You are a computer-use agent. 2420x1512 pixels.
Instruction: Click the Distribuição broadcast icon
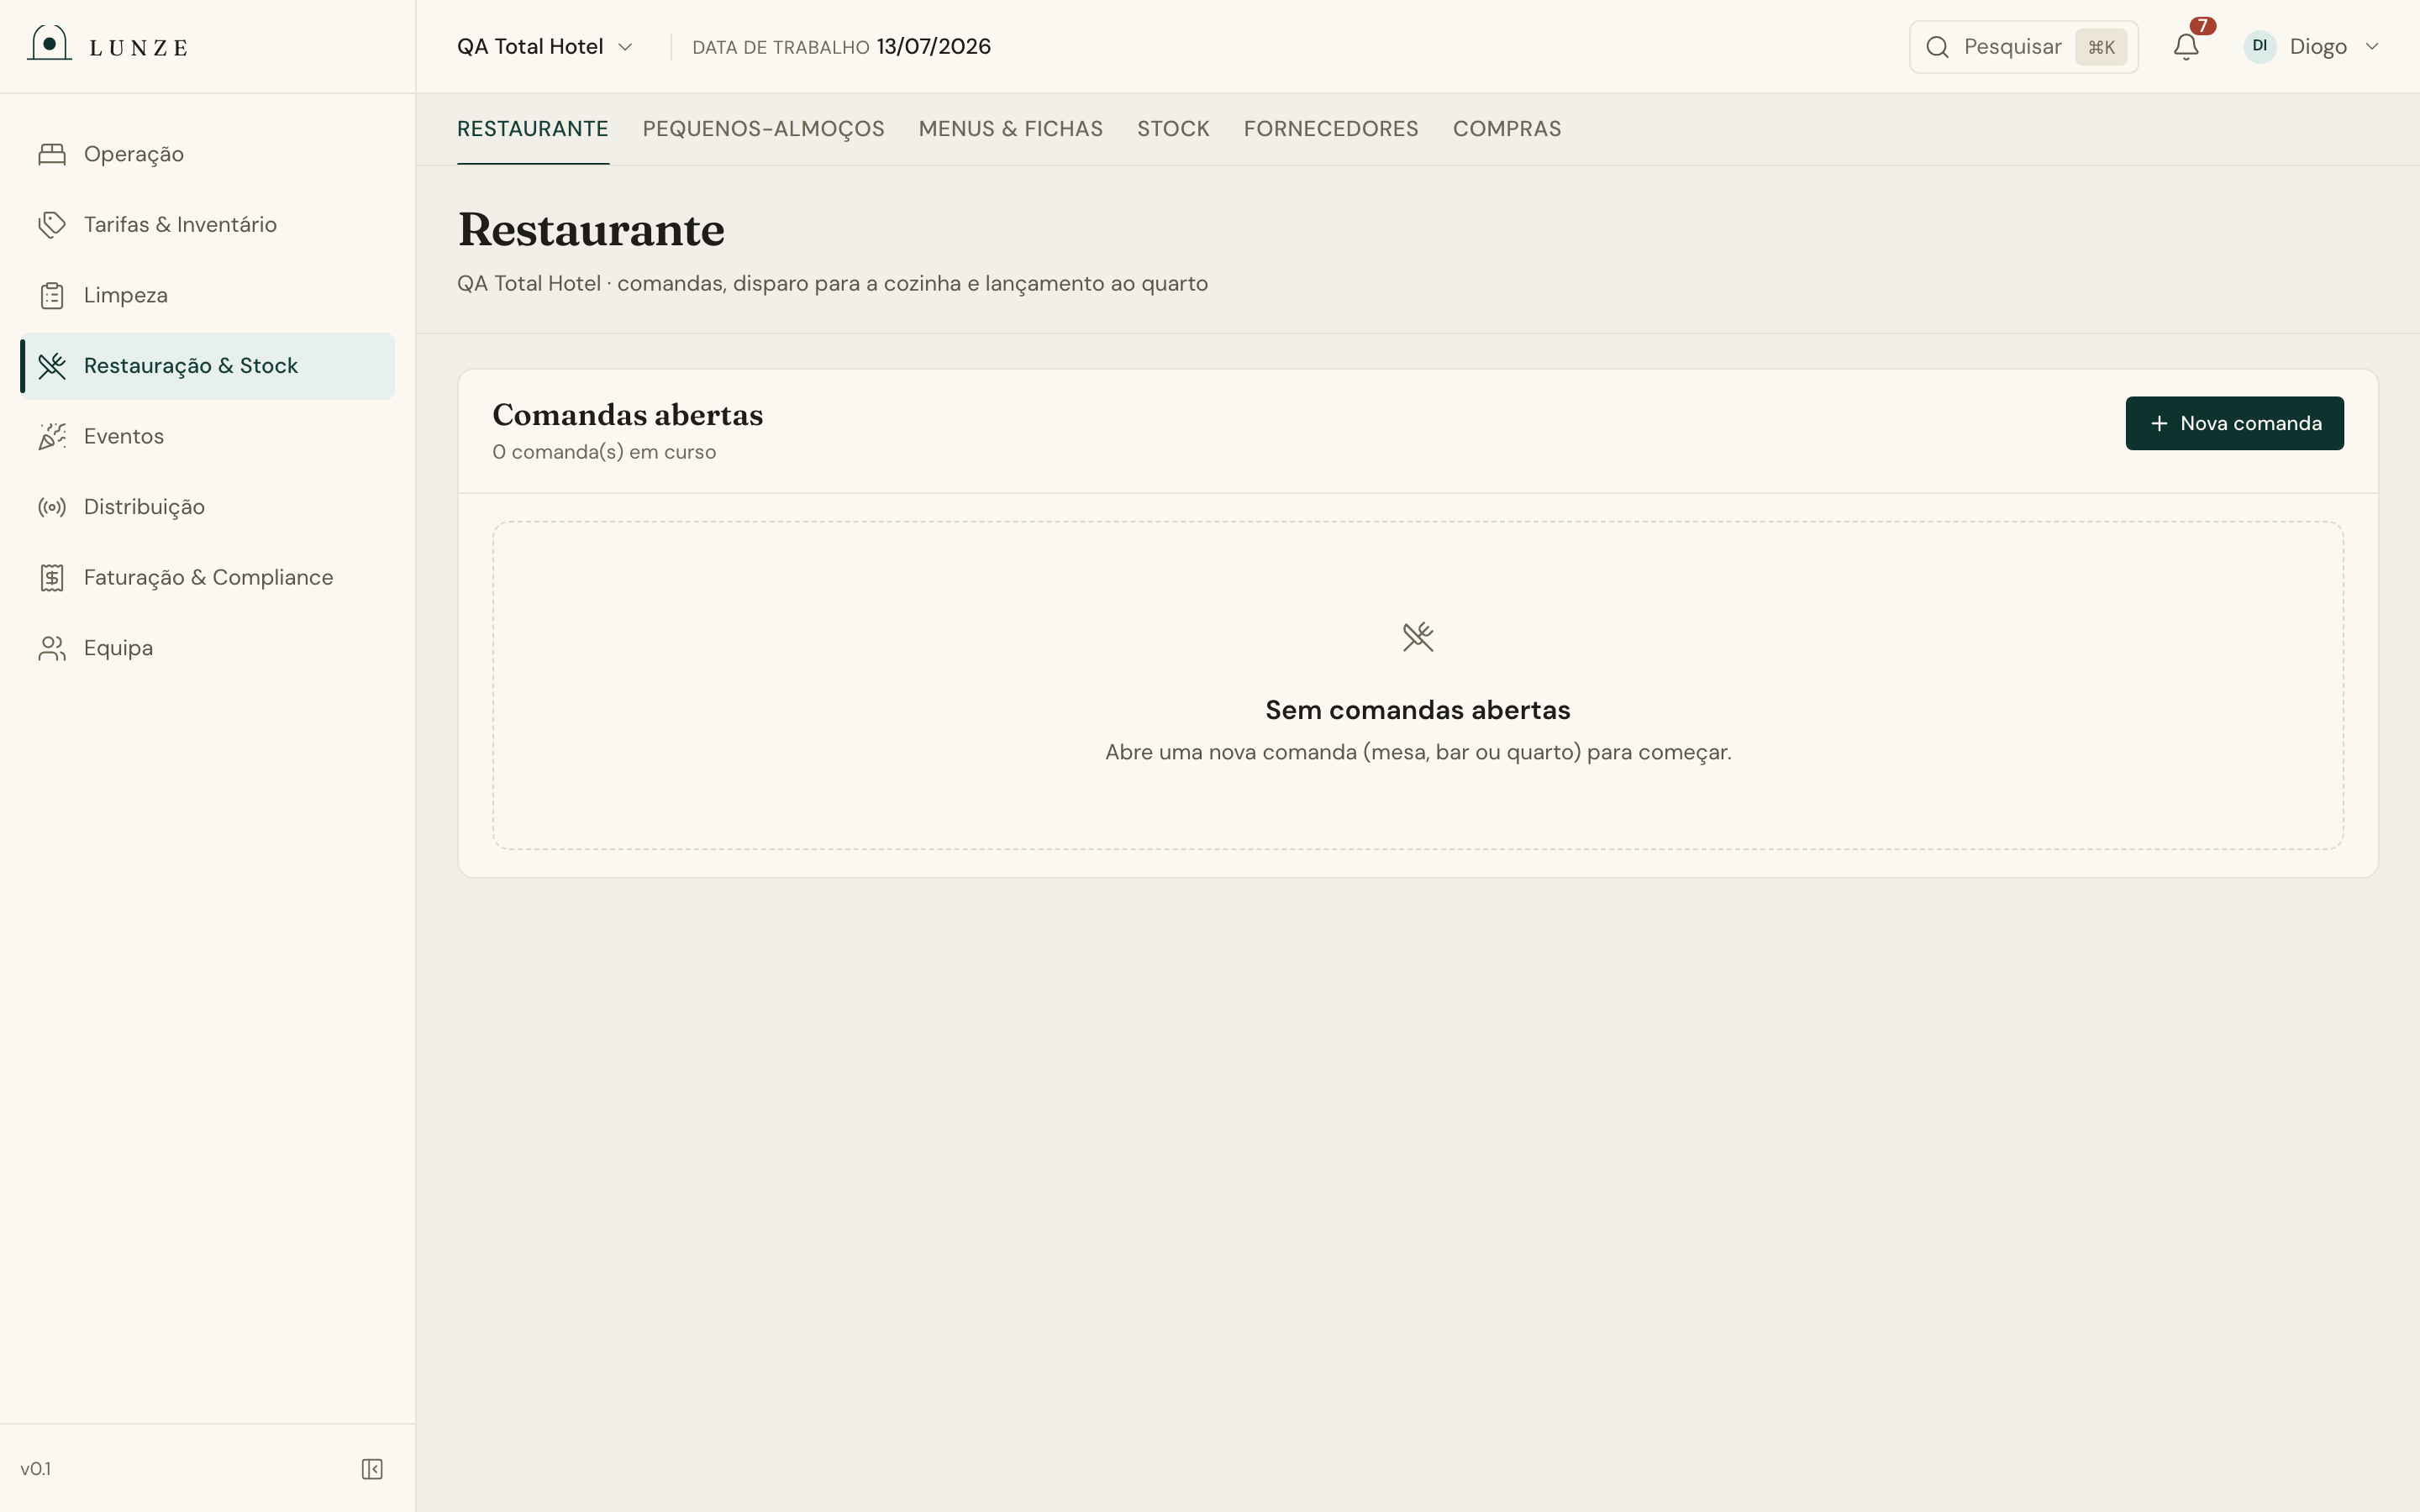(52, 507)
